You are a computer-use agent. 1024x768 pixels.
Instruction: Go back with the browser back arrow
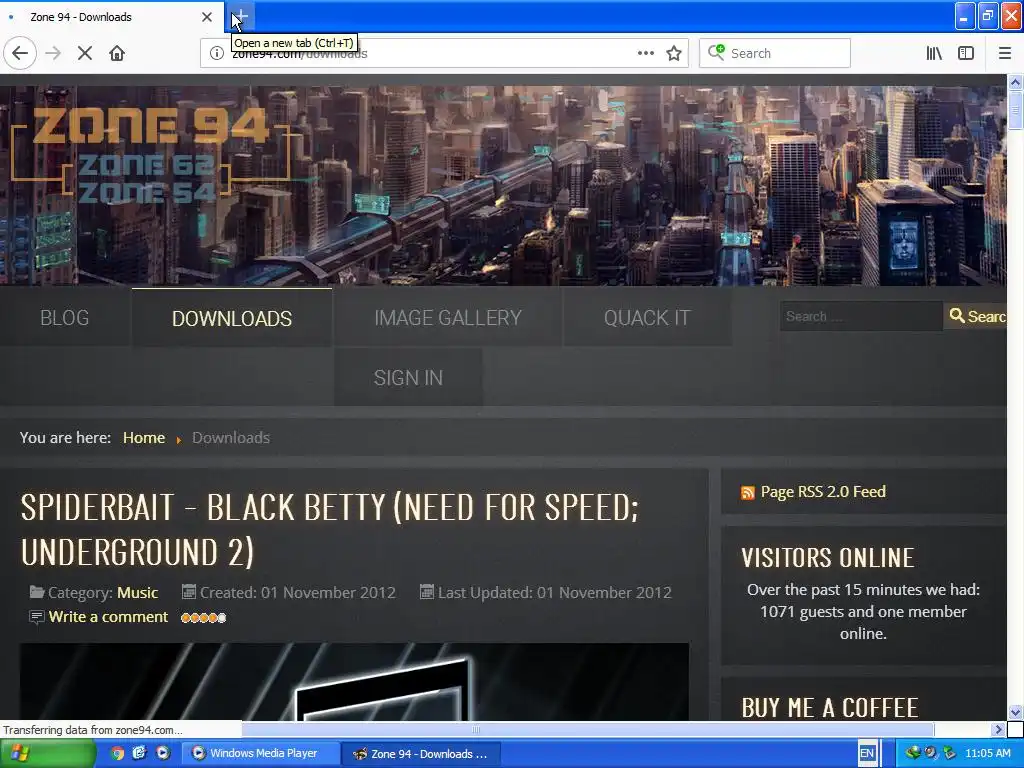[x=20, y=53]
